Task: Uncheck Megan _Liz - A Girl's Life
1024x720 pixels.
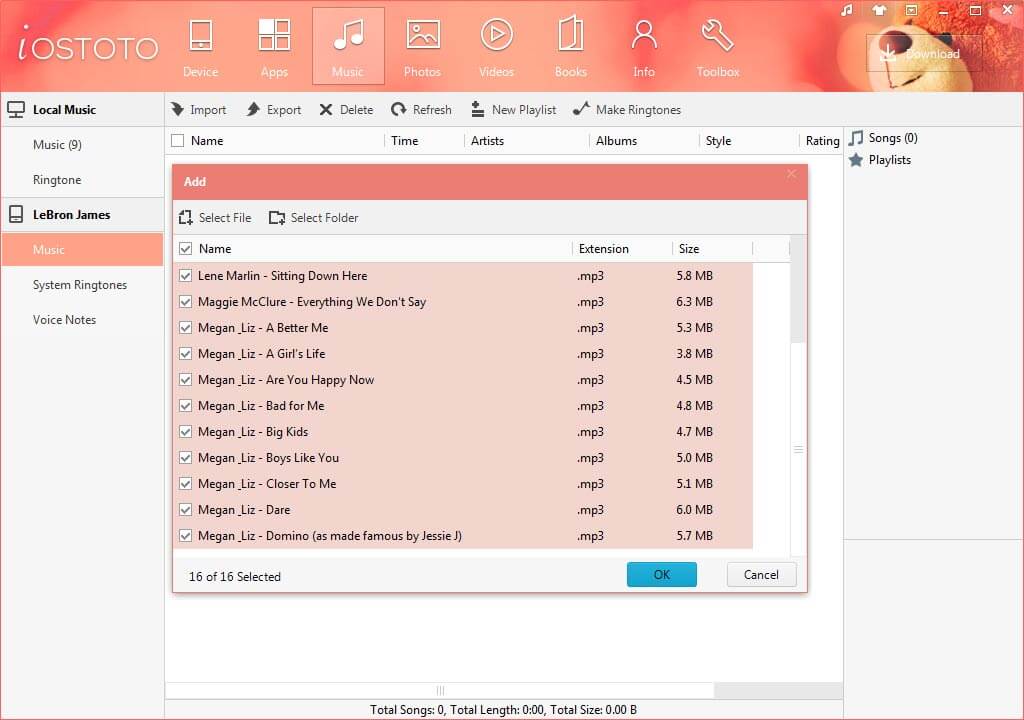Action: coord(185,353)
